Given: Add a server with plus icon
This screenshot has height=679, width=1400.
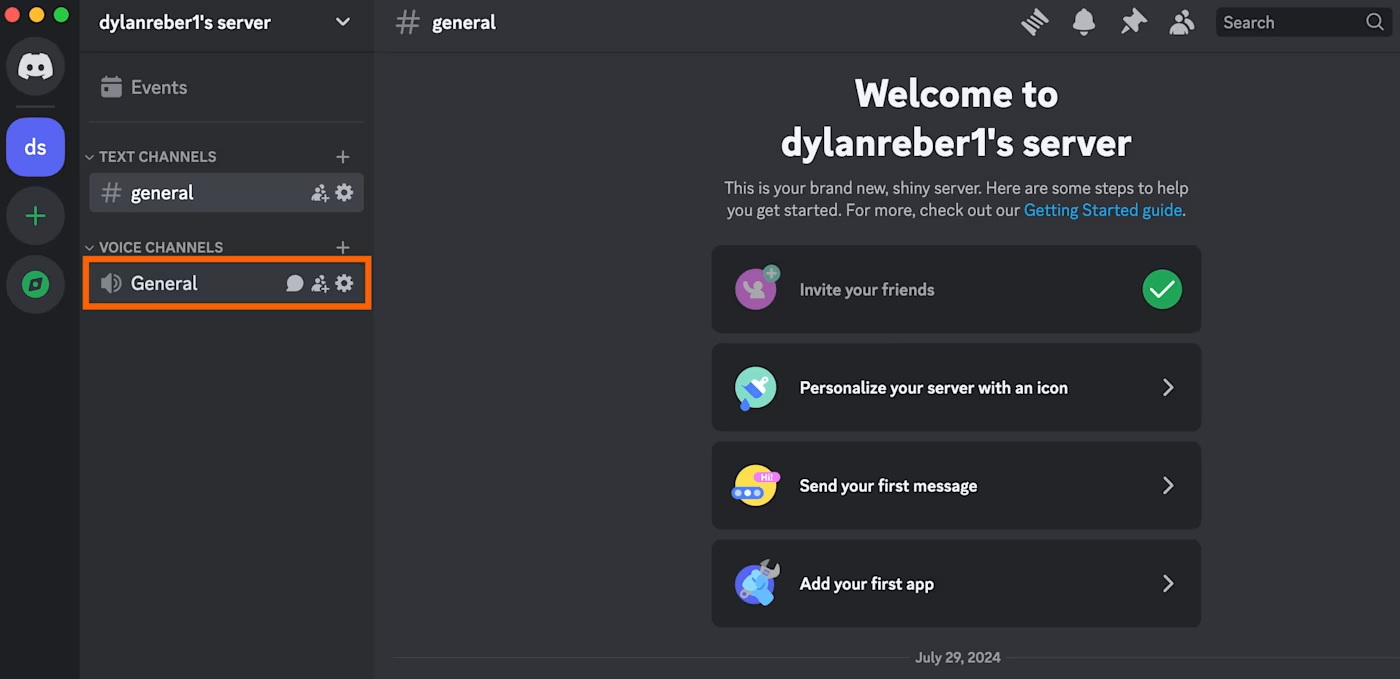Looking at the screenshot, I should (x=36, y=216).
